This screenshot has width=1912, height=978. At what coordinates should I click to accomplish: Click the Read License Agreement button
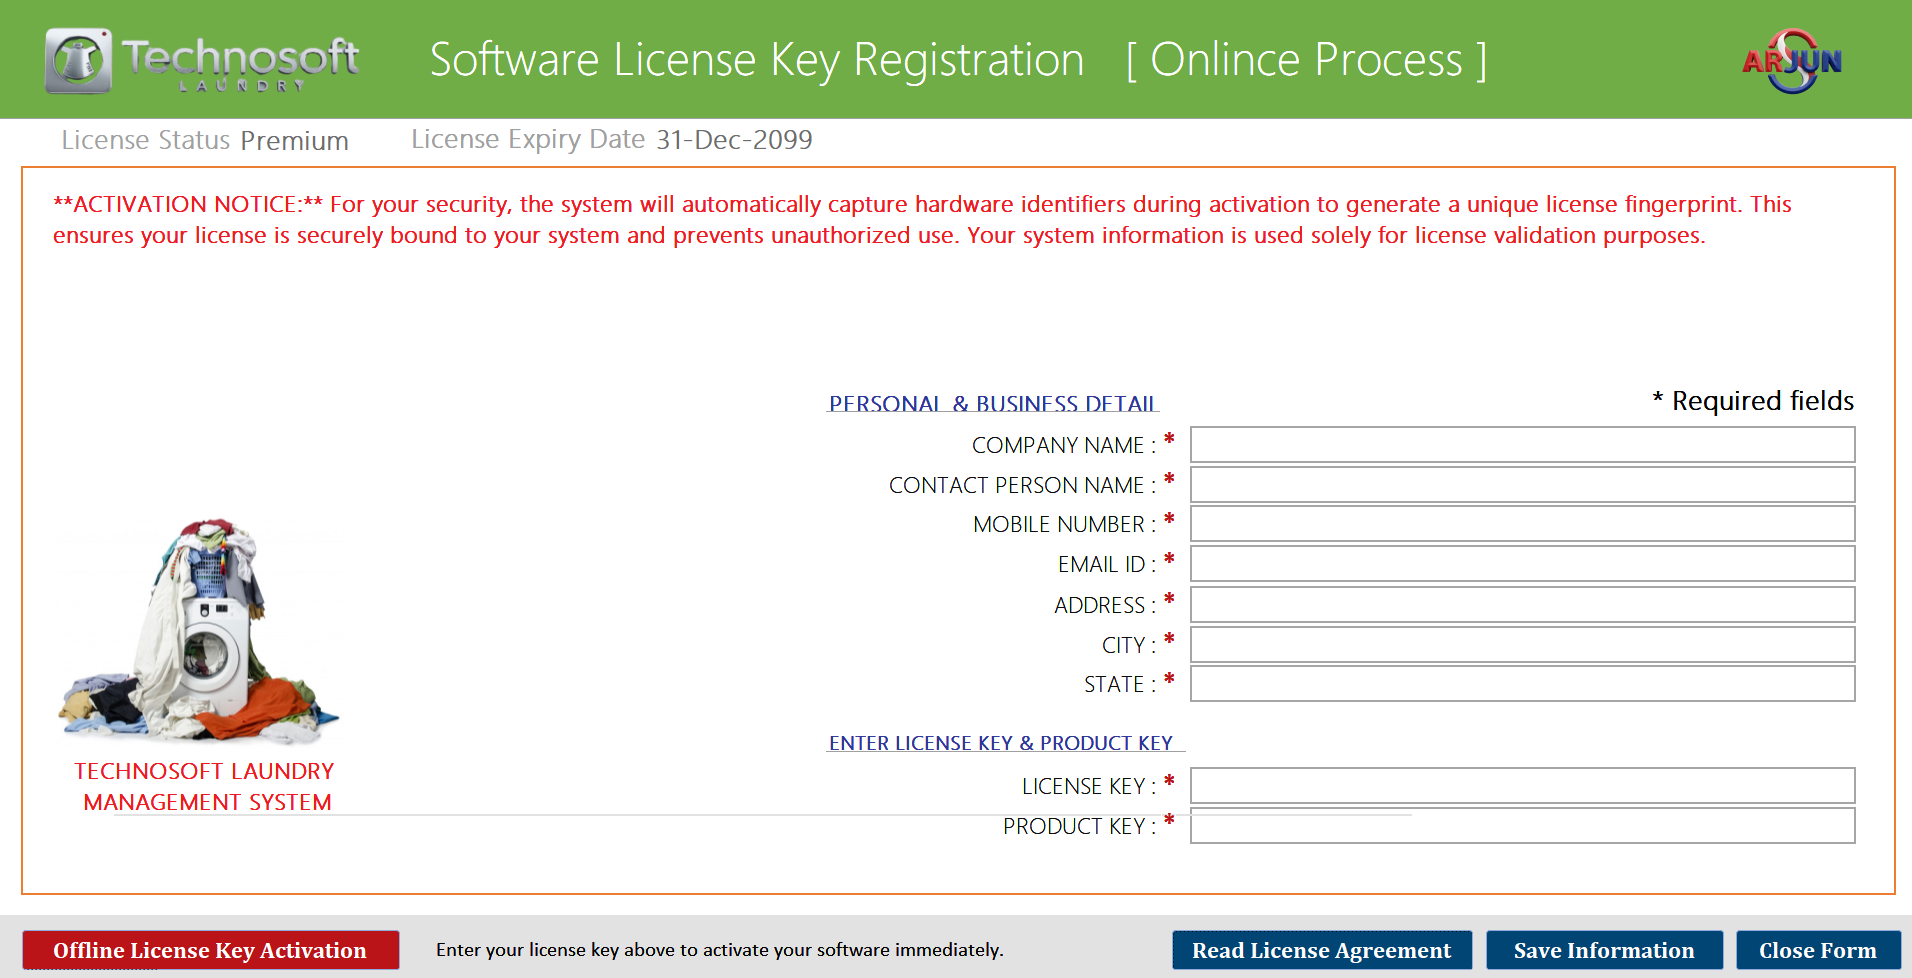(1321, 949)
